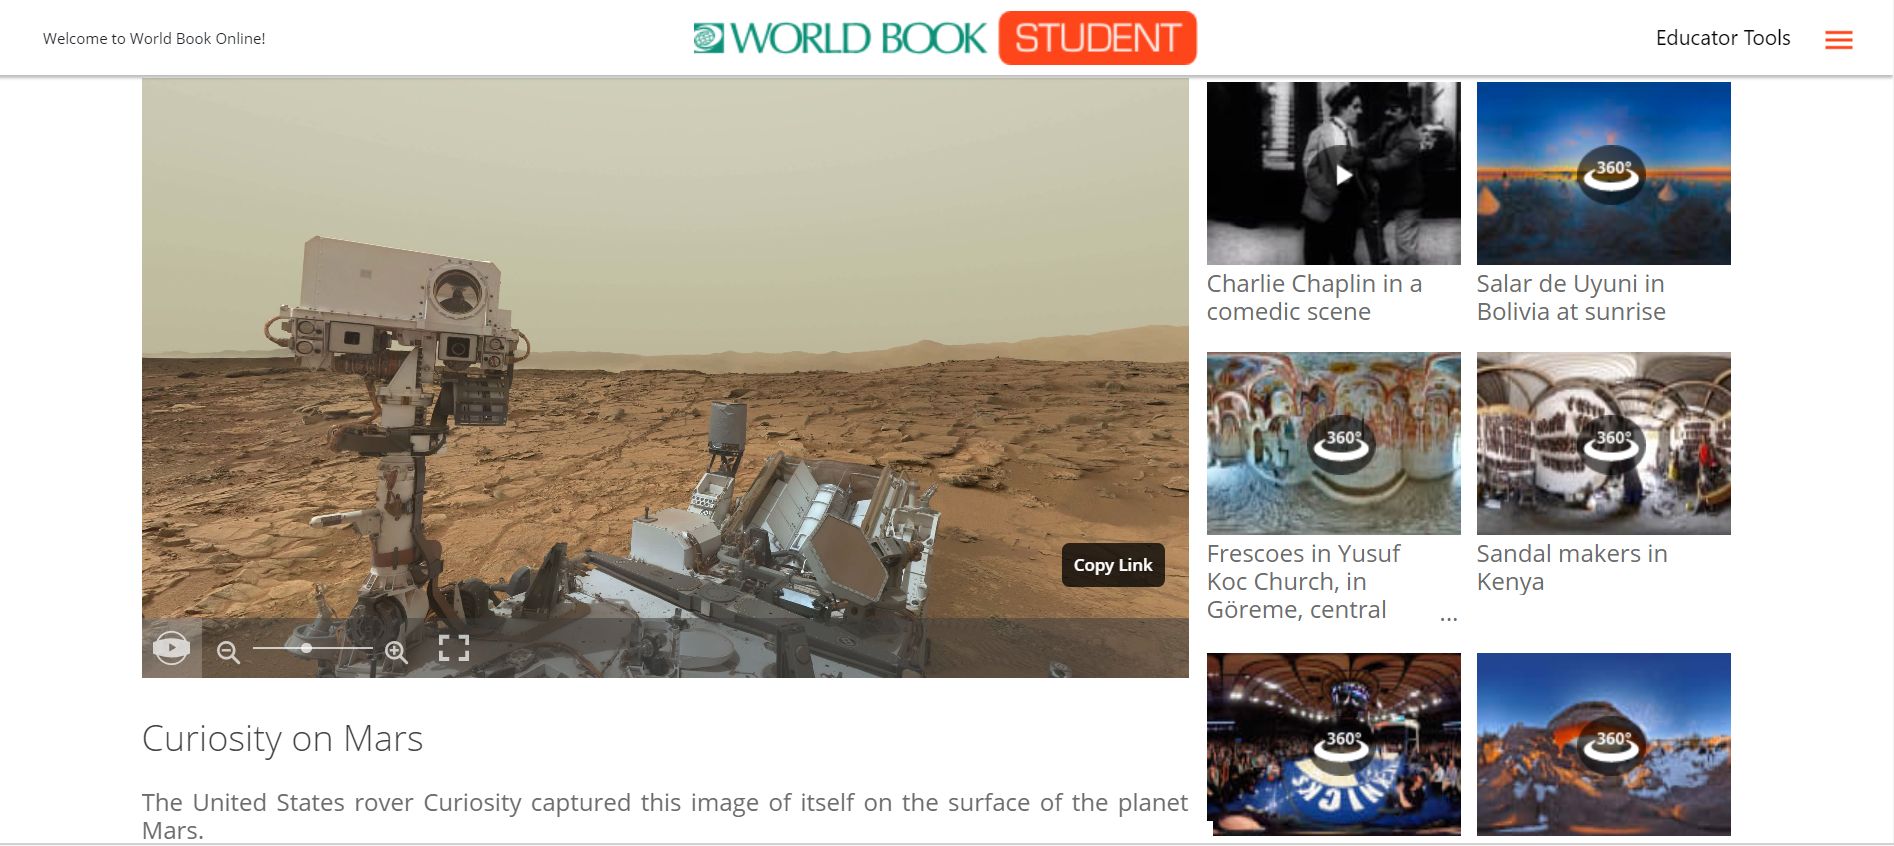Image resolution: width=1894 pixels, height=846 pixels.
Task: Click the Curiosity rover panorama image
Action: point(665,350)
